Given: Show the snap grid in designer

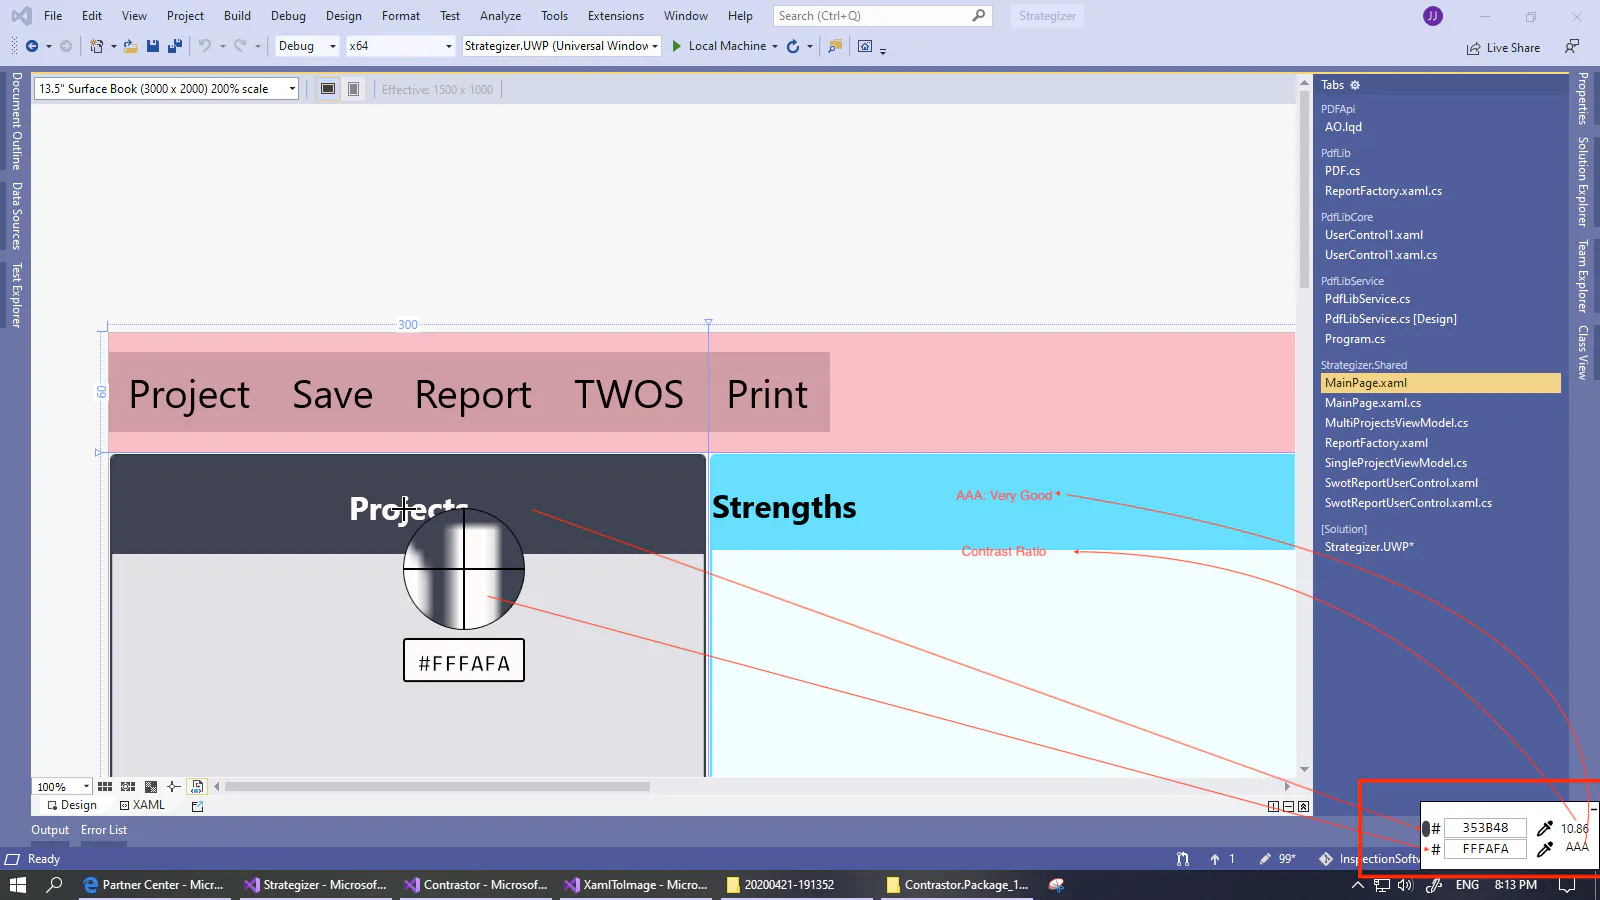Looking at the screenshot, I should [105, 787].
